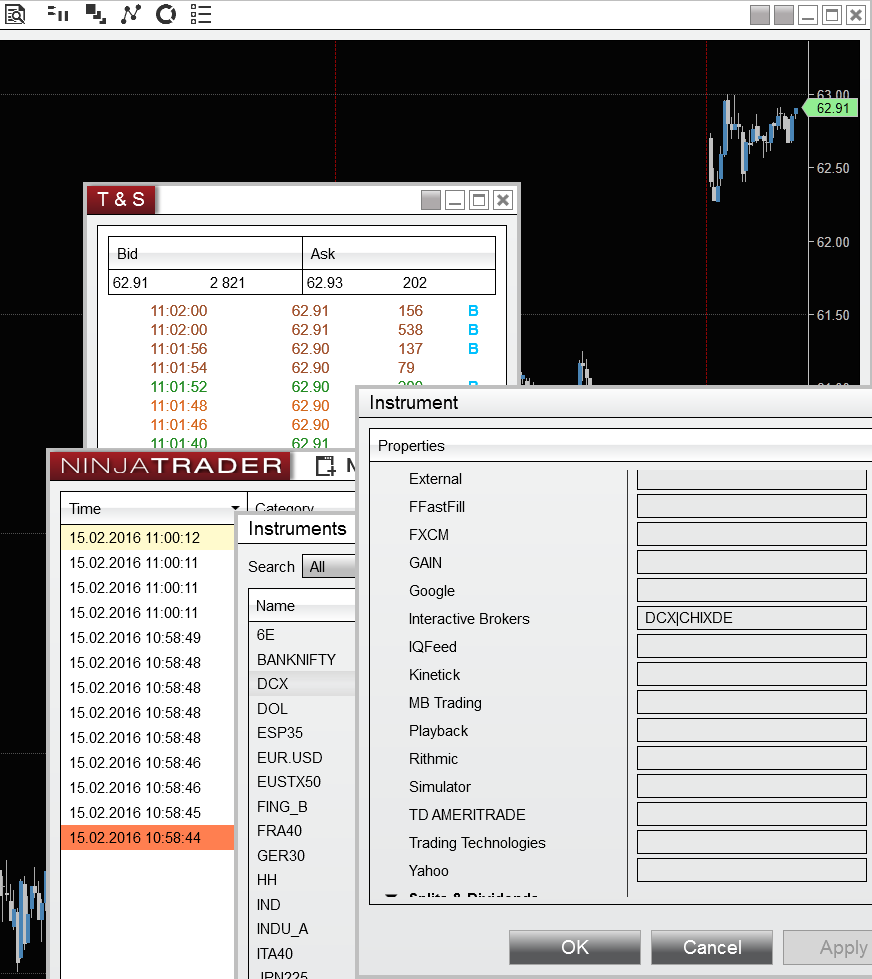This screenshot has height=979, width=872.
Task: Maximize the T&S window
Action: (x=479, y=200)
